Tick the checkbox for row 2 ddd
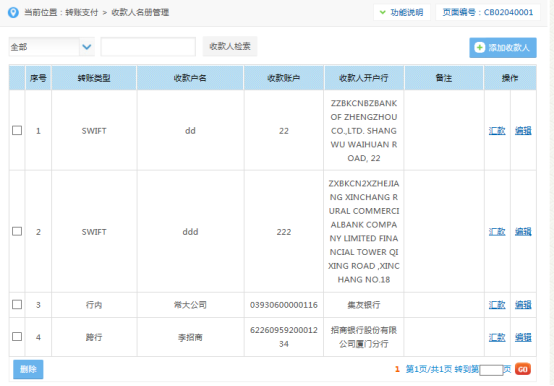The height and width of the screenshot is (386, 554). [x=17, y=231]
